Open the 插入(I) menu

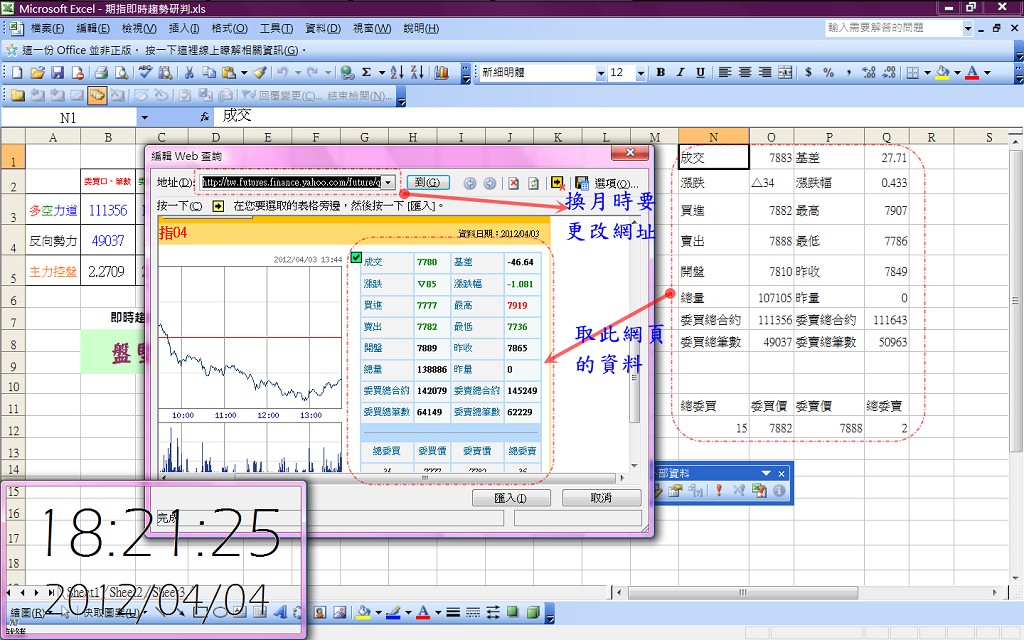[x=184, y=29]
